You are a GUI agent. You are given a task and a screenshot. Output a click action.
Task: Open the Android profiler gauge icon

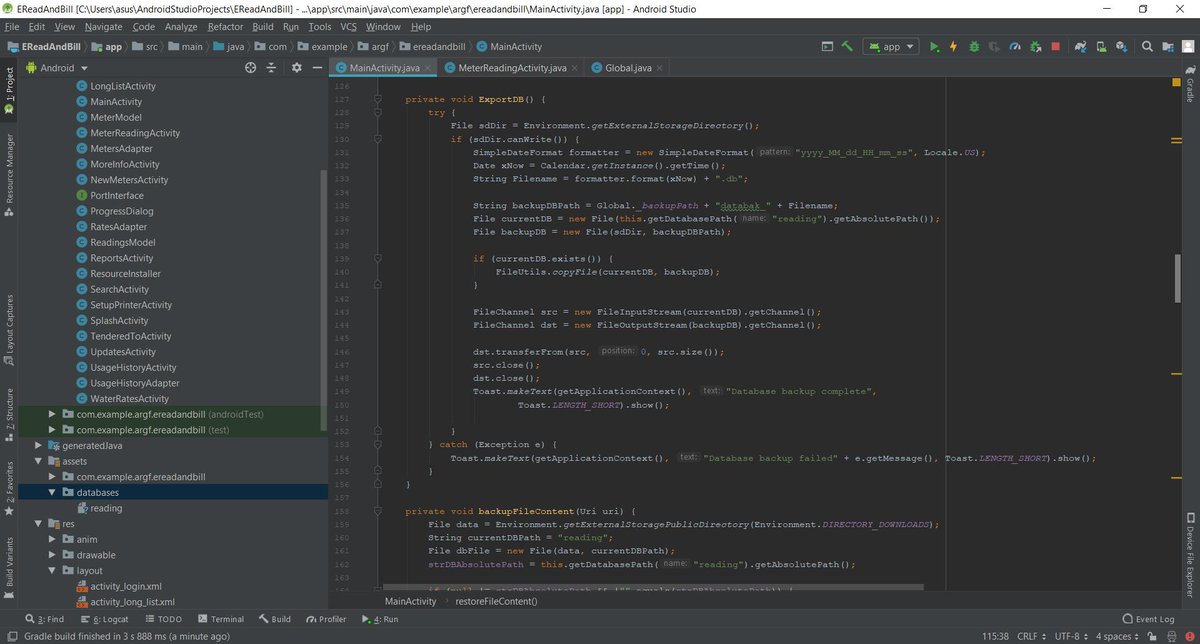[1015, 46]
